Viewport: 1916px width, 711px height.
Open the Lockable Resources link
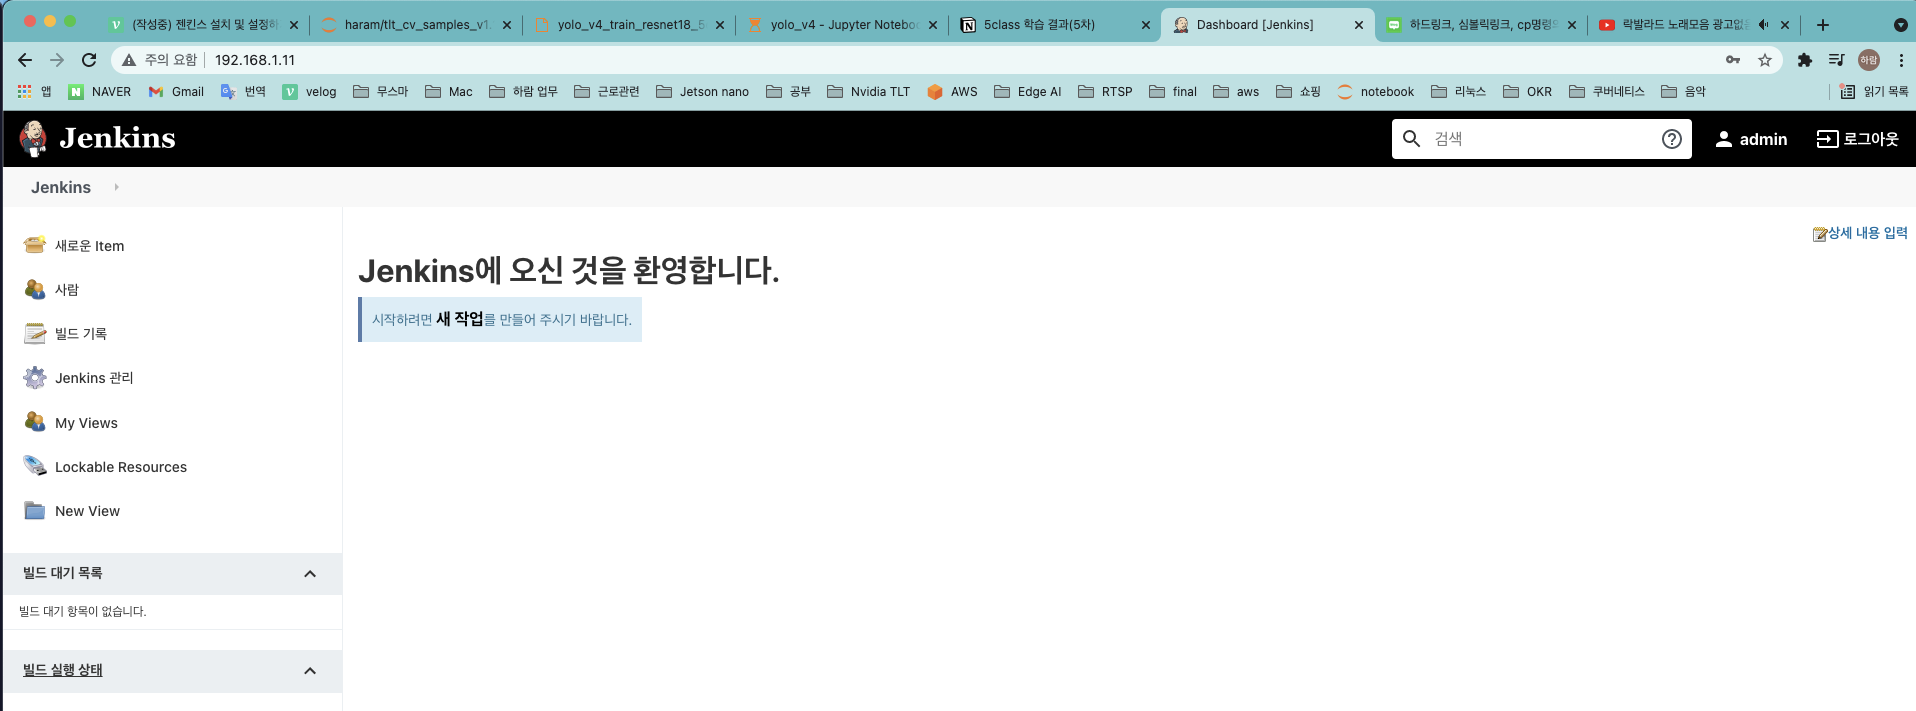(x=121, y=467)
